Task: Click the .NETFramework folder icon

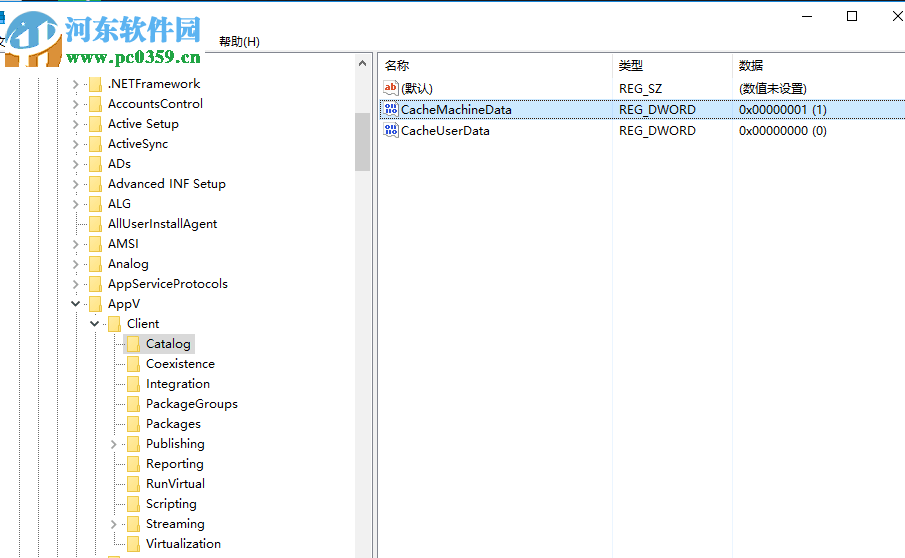Action: coord(96,84)
